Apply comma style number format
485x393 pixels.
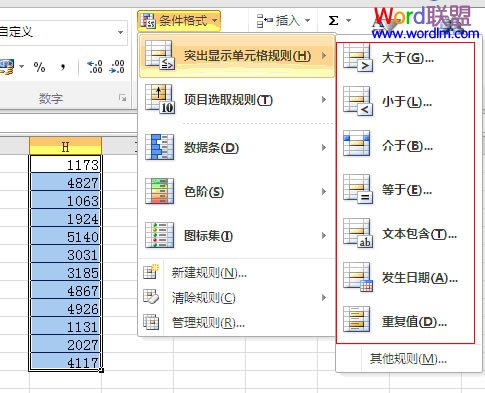(x=63, y=67)
